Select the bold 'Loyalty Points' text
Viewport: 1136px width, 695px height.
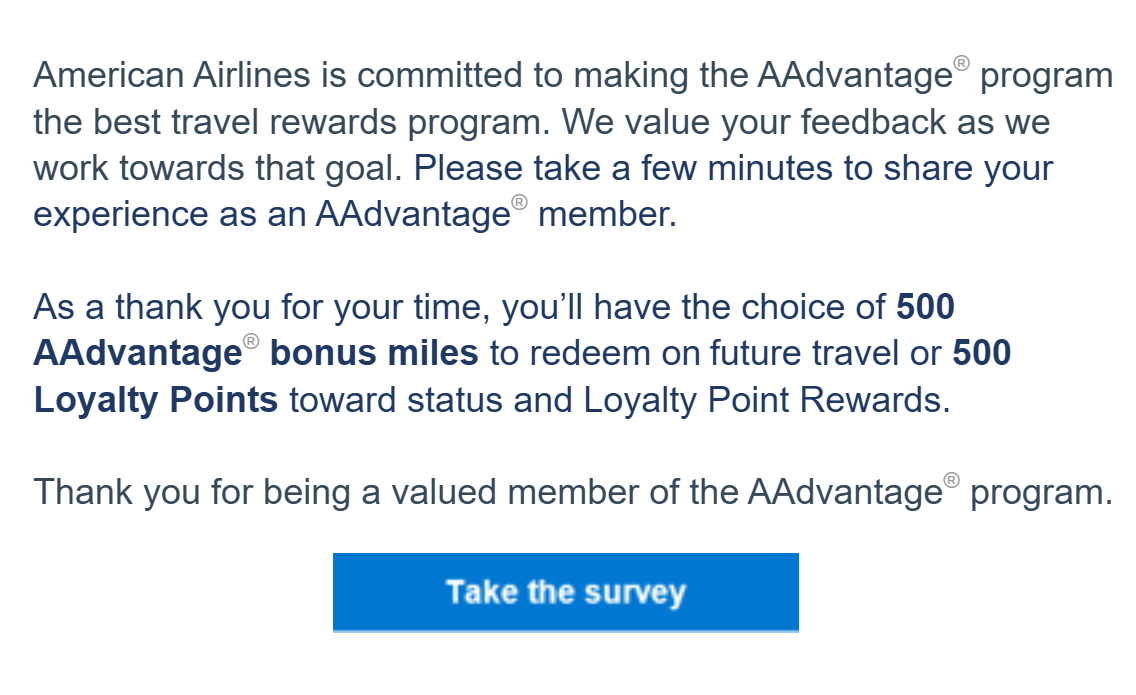155,400
